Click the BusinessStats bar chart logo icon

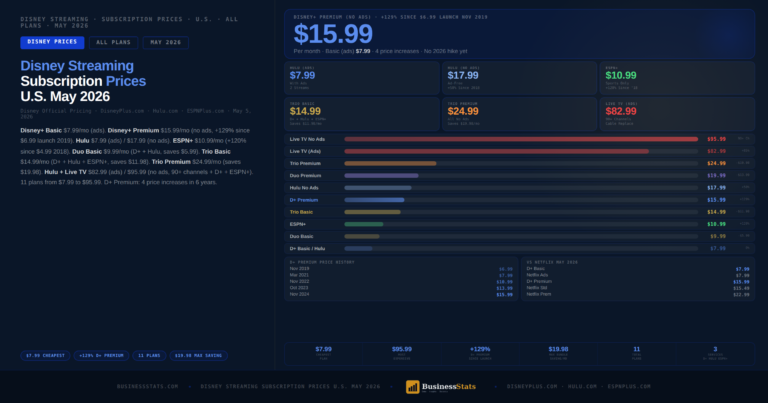tap(412, 387)
